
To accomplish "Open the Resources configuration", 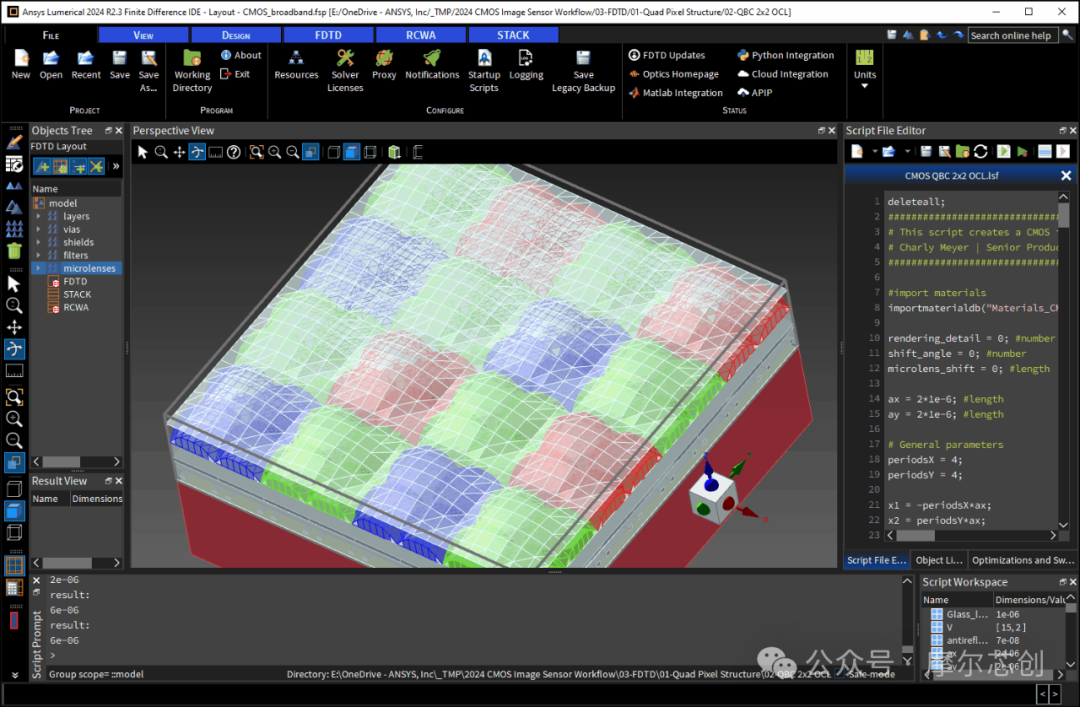I will [296, 65].
